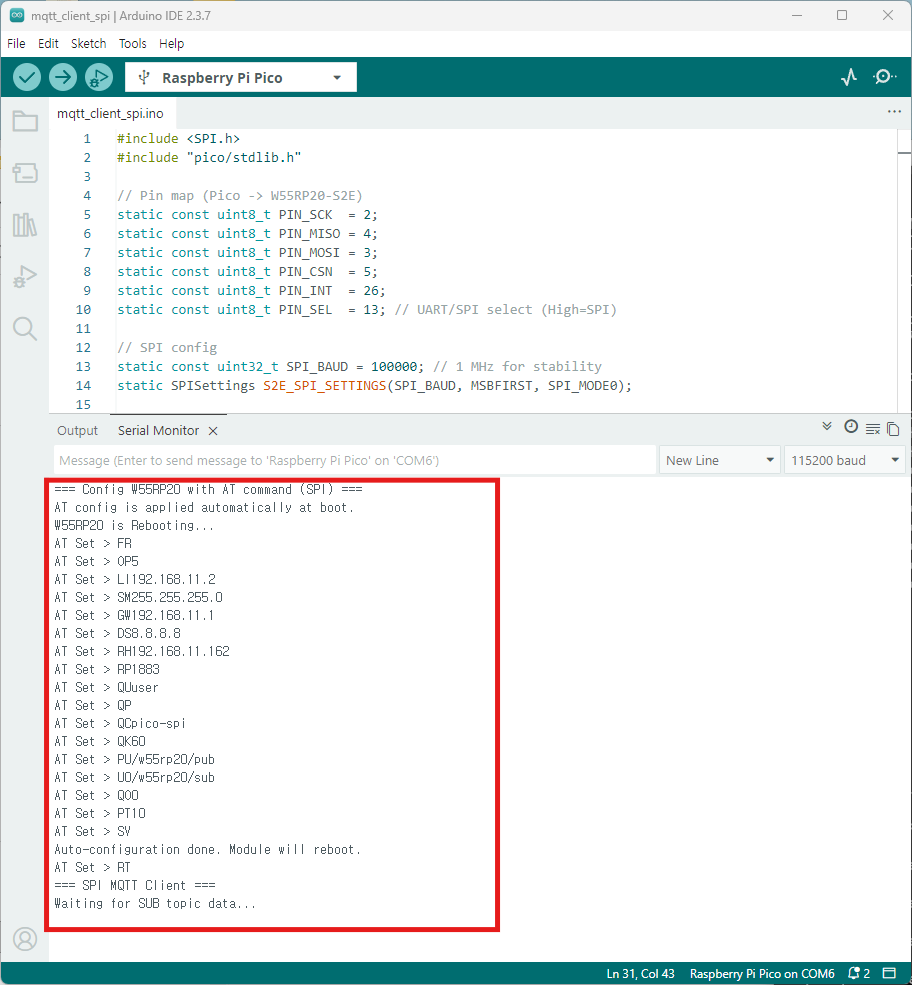This screenshot has width=912, height=985.
Task: Switch to the Output tab
Action: point(77,431)
